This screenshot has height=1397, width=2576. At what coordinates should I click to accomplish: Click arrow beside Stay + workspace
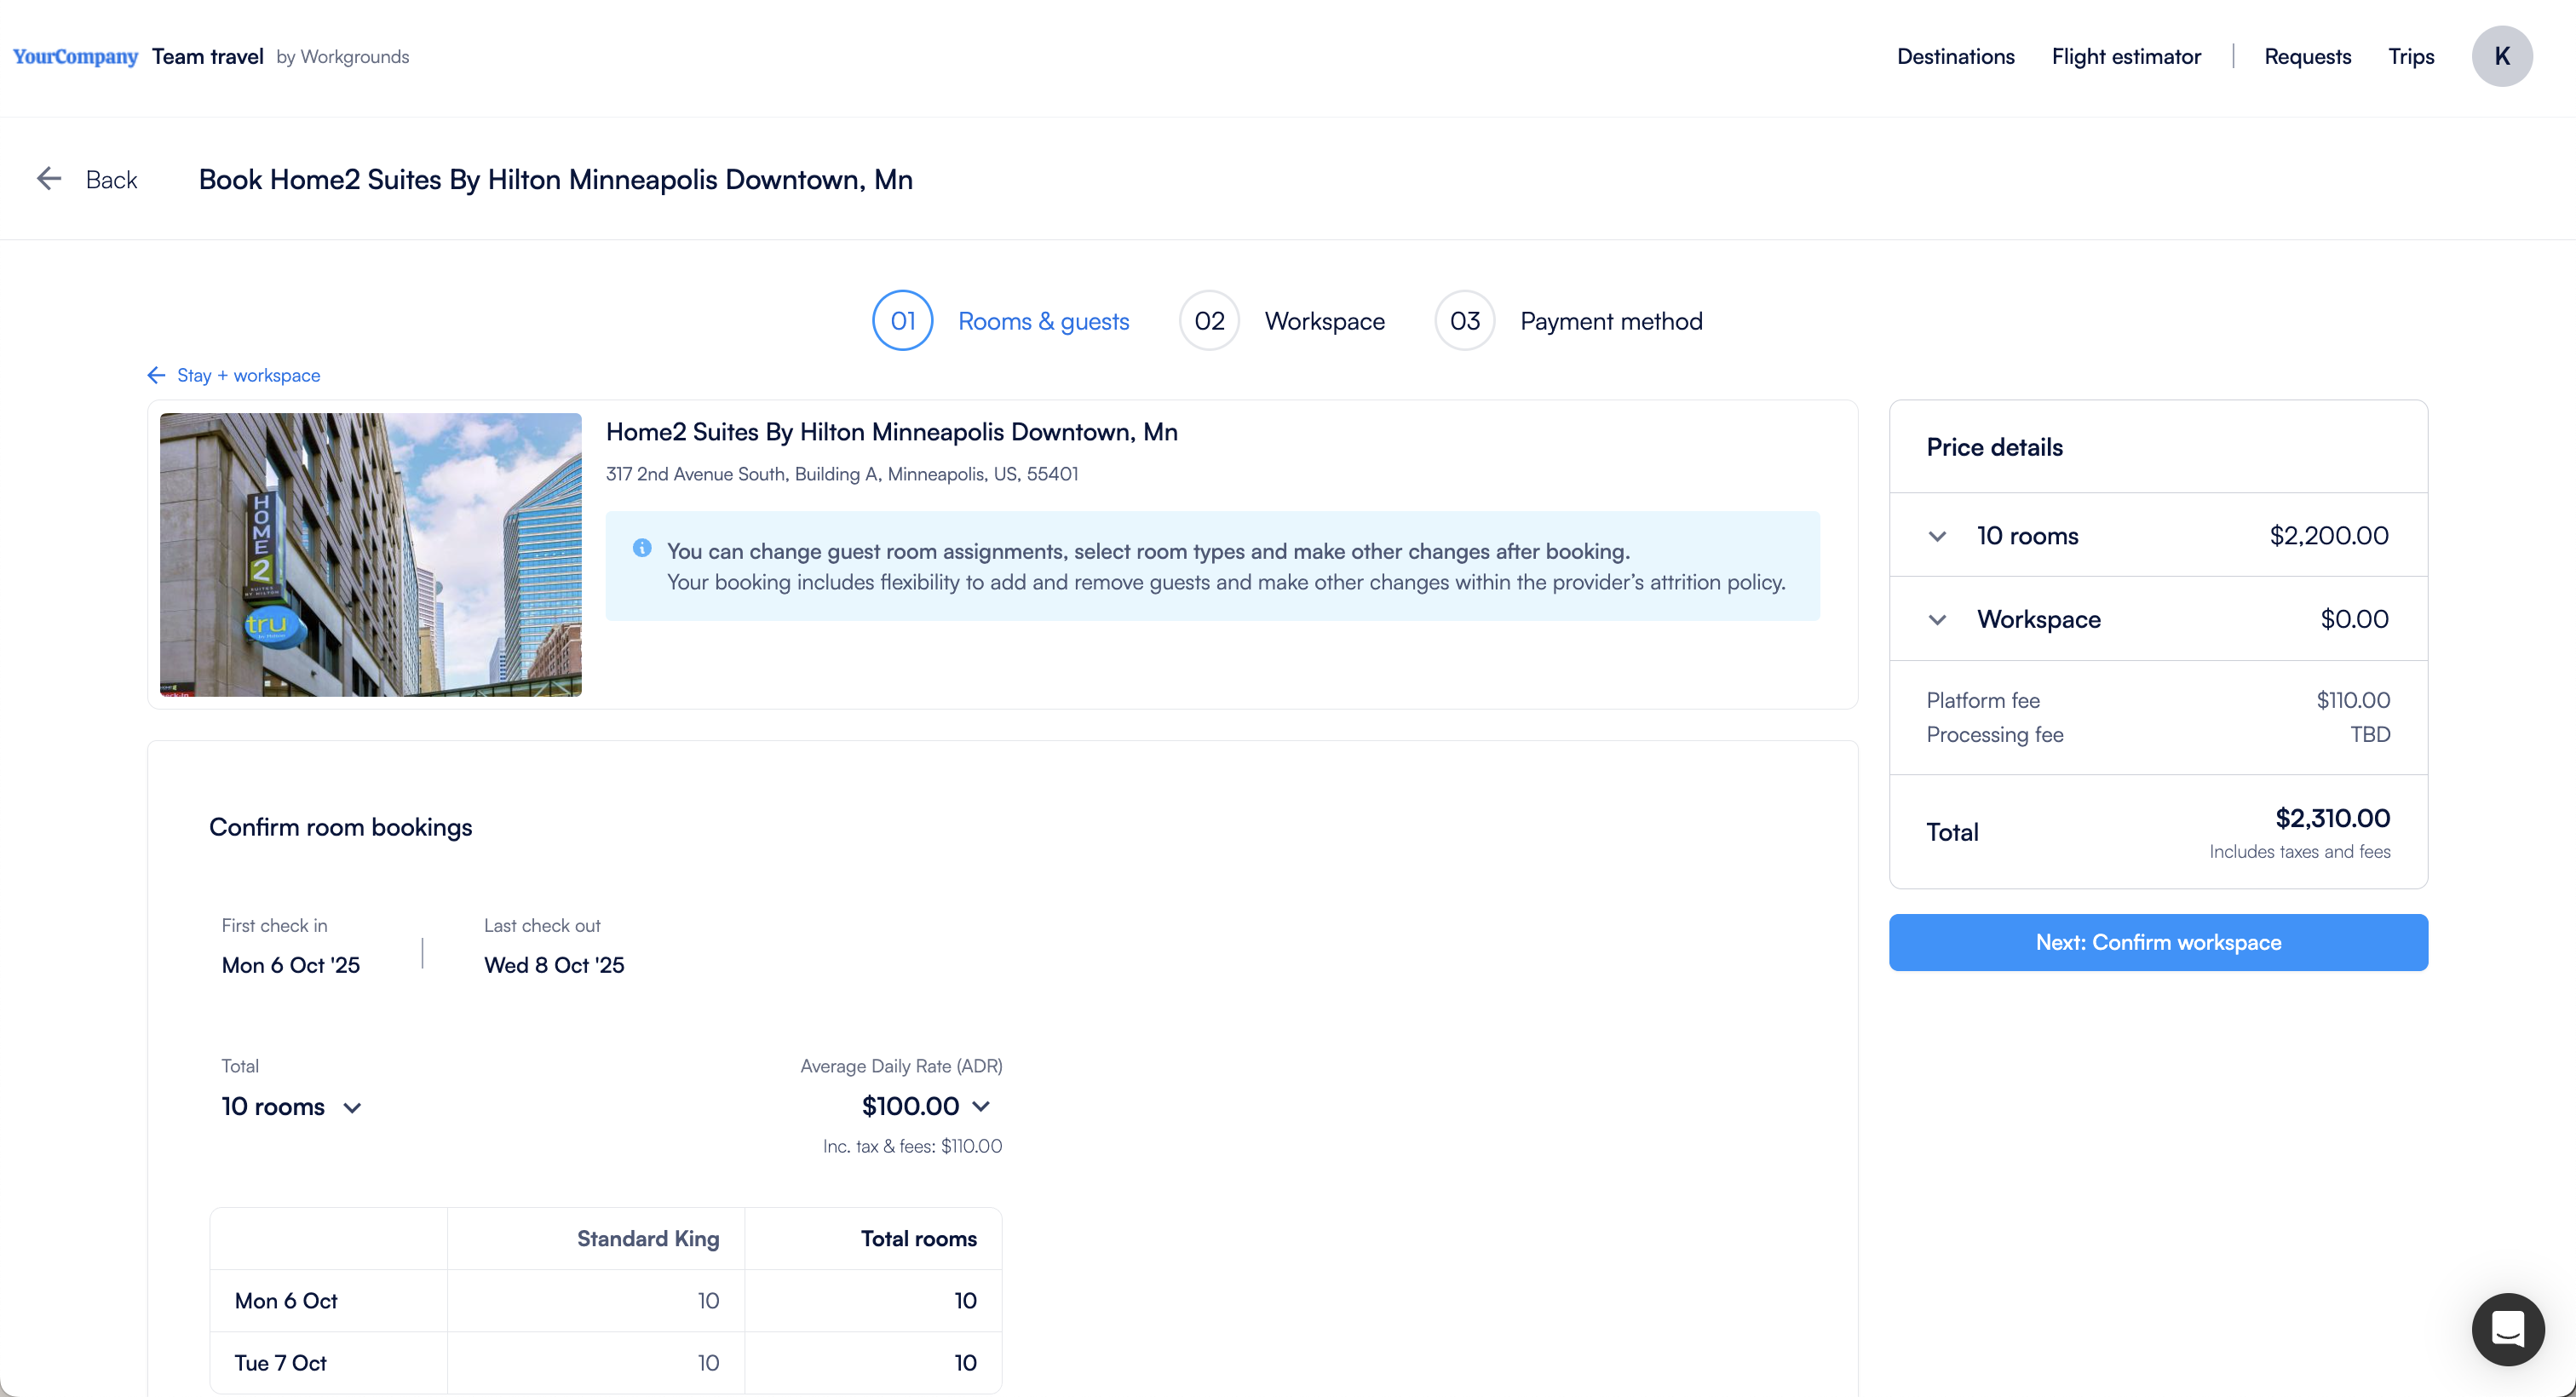pos(156,375)
